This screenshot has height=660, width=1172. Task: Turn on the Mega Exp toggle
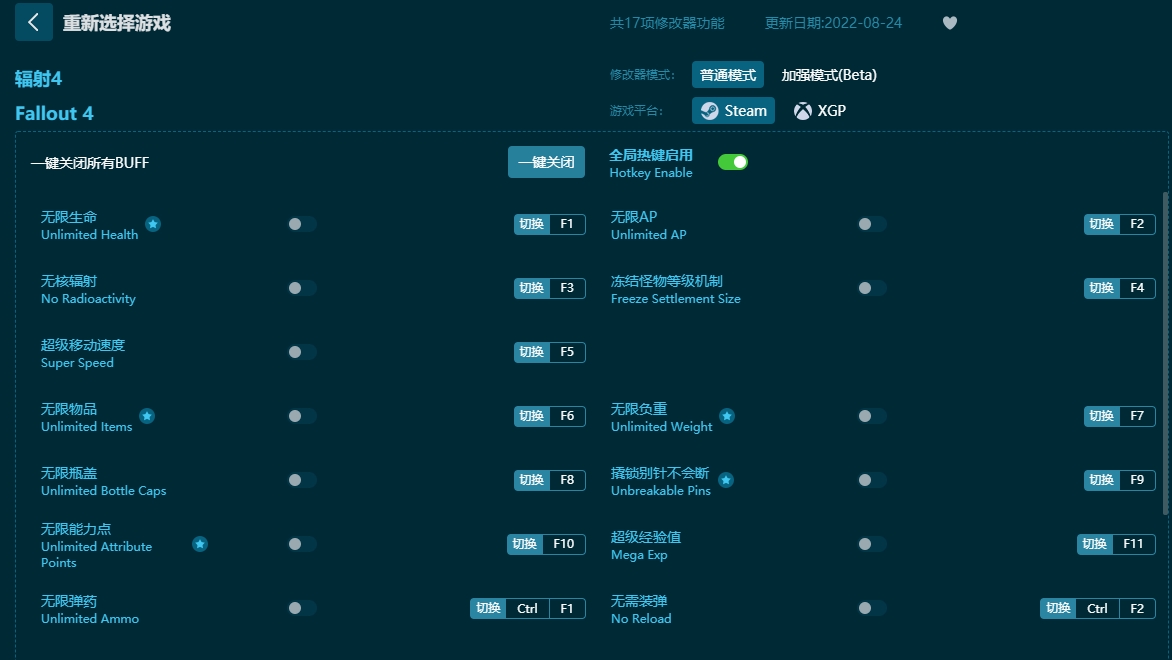pos(872,544)
